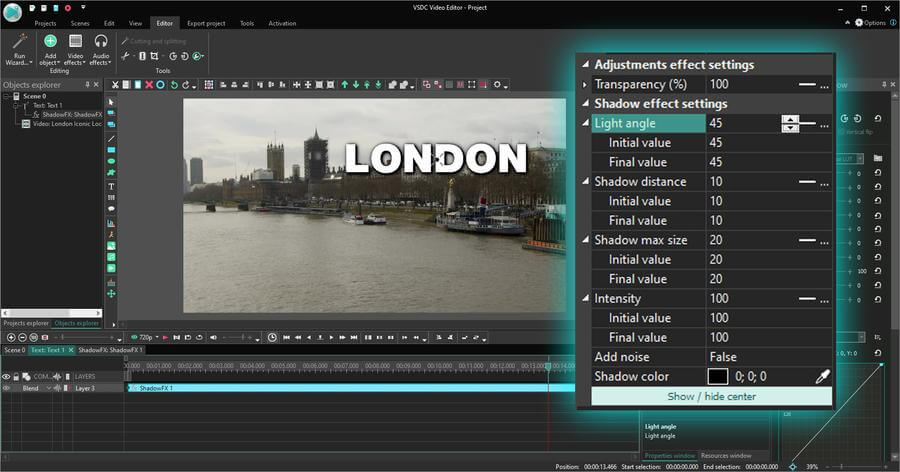Click the Options gear icon
The height and width of the screenshot is (472, 900).
point(859,22)
